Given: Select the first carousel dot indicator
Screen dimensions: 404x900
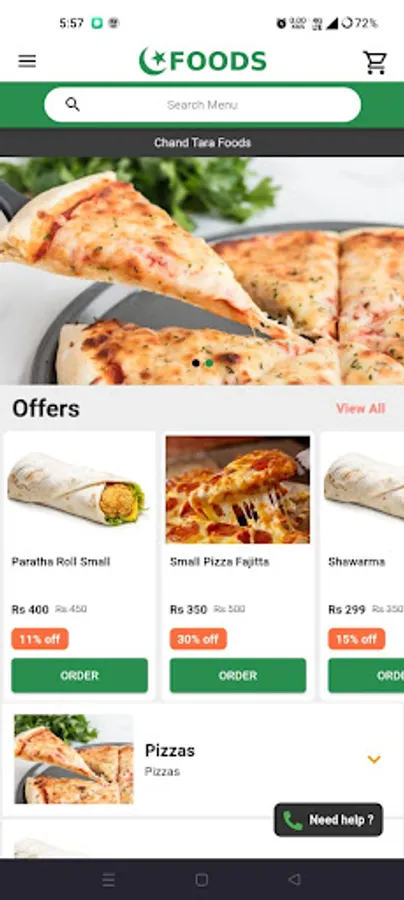Looking at the screenshot, I should pos(196,363).
